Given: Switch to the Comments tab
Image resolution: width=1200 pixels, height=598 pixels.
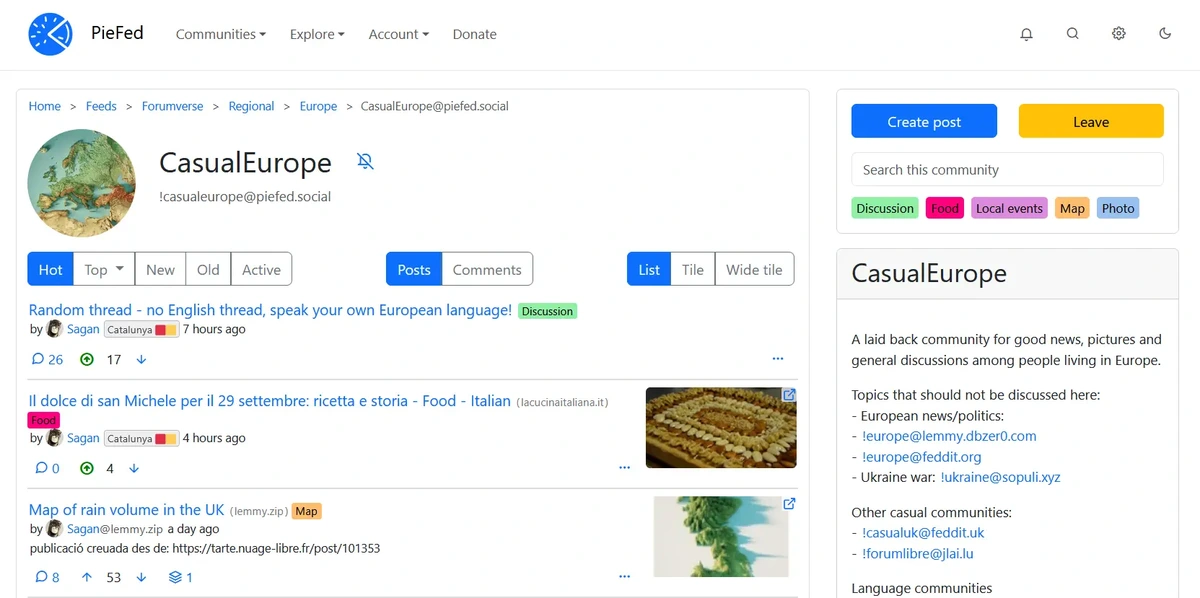Looking at the screenshot, I should point(487,269).
